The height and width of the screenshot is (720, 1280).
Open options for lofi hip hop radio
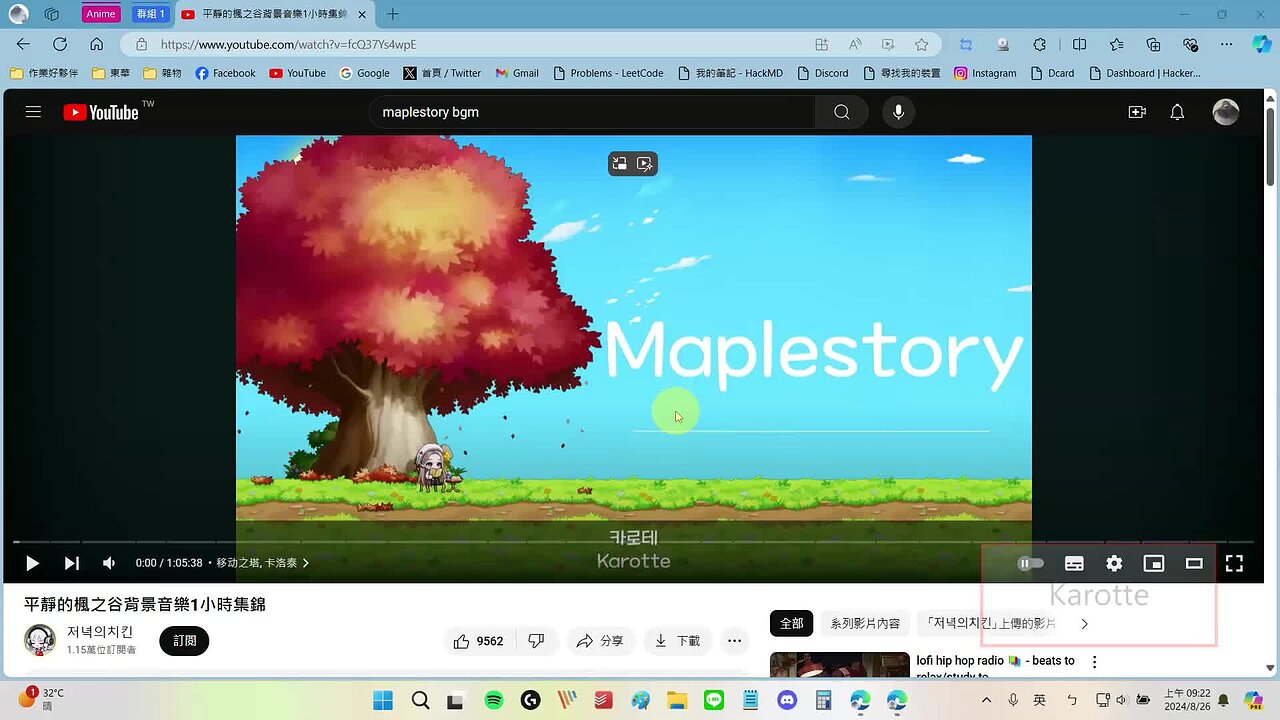[x=1094, y=662]
